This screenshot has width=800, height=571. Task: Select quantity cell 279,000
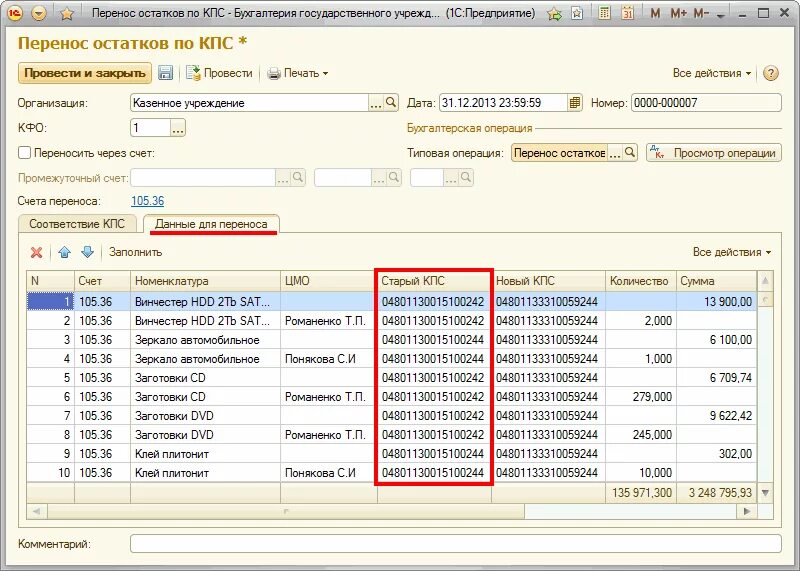(641, 396)
